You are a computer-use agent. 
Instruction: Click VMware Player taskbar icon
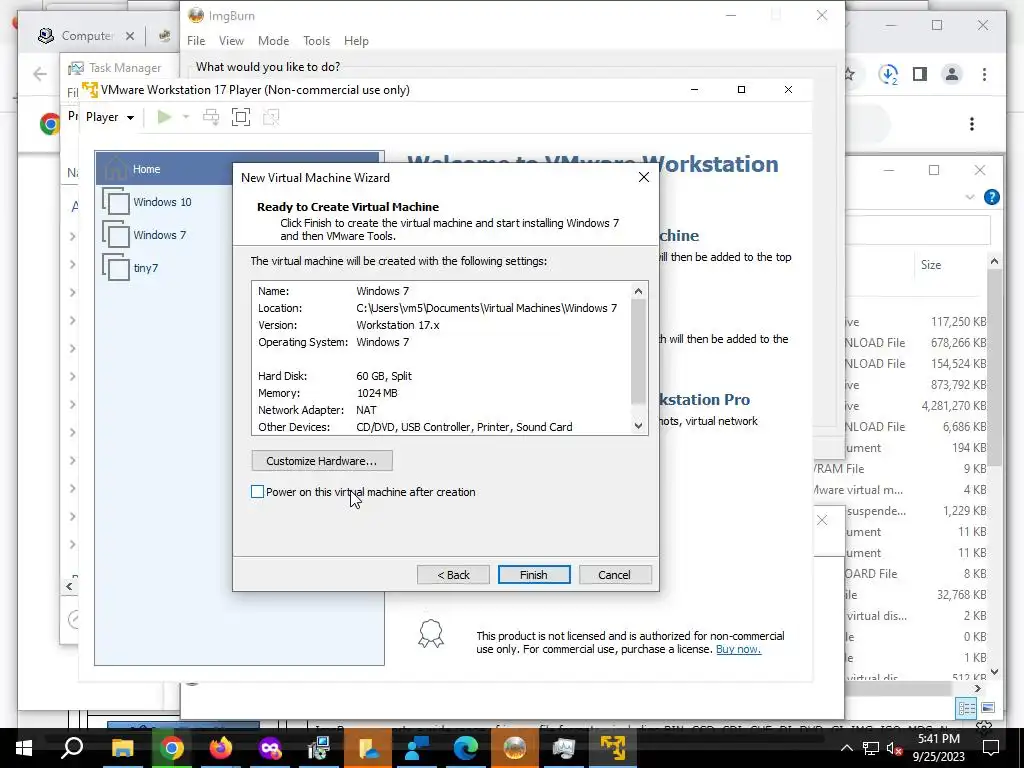613,748
